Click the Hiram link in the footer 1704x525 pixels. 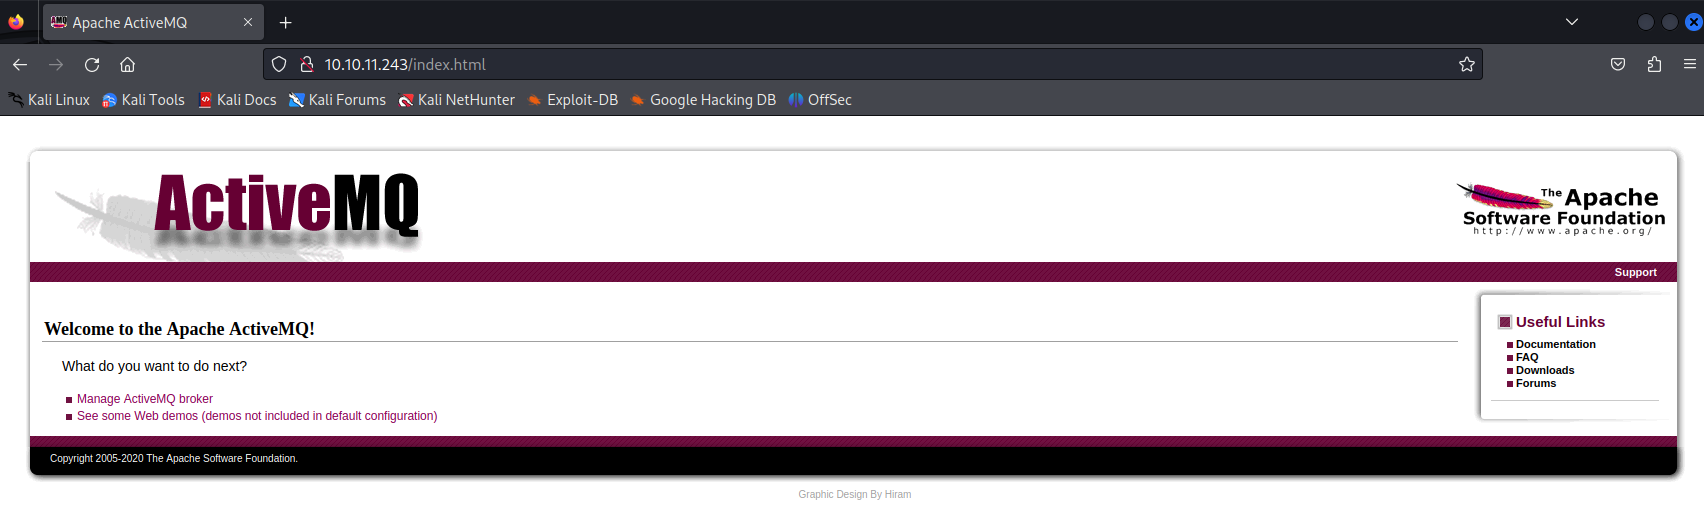coord(898,494)
